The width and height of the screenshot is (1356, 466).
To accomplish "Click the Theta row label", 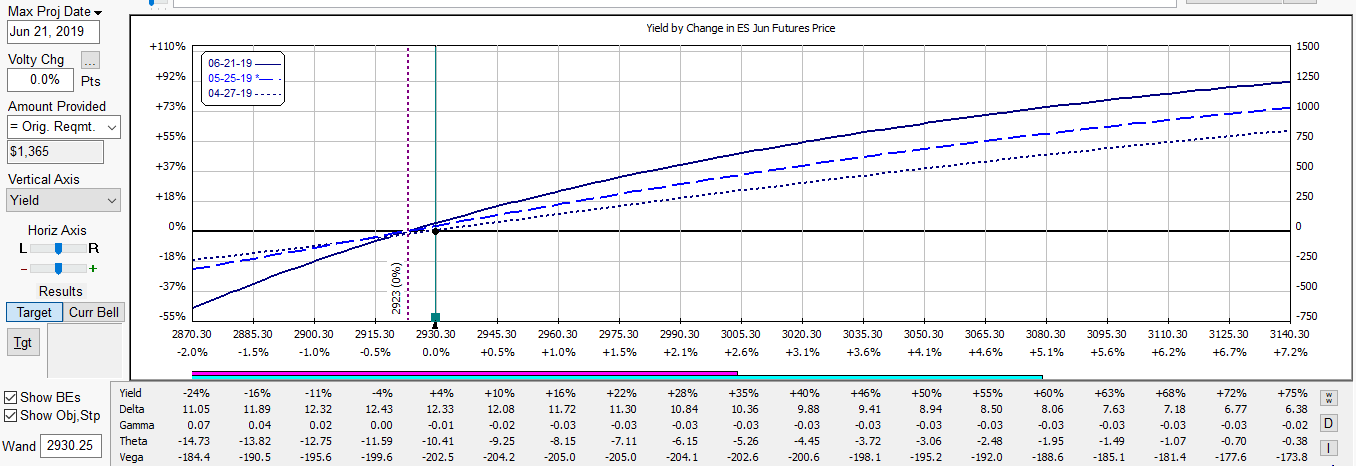I will 133,441.
